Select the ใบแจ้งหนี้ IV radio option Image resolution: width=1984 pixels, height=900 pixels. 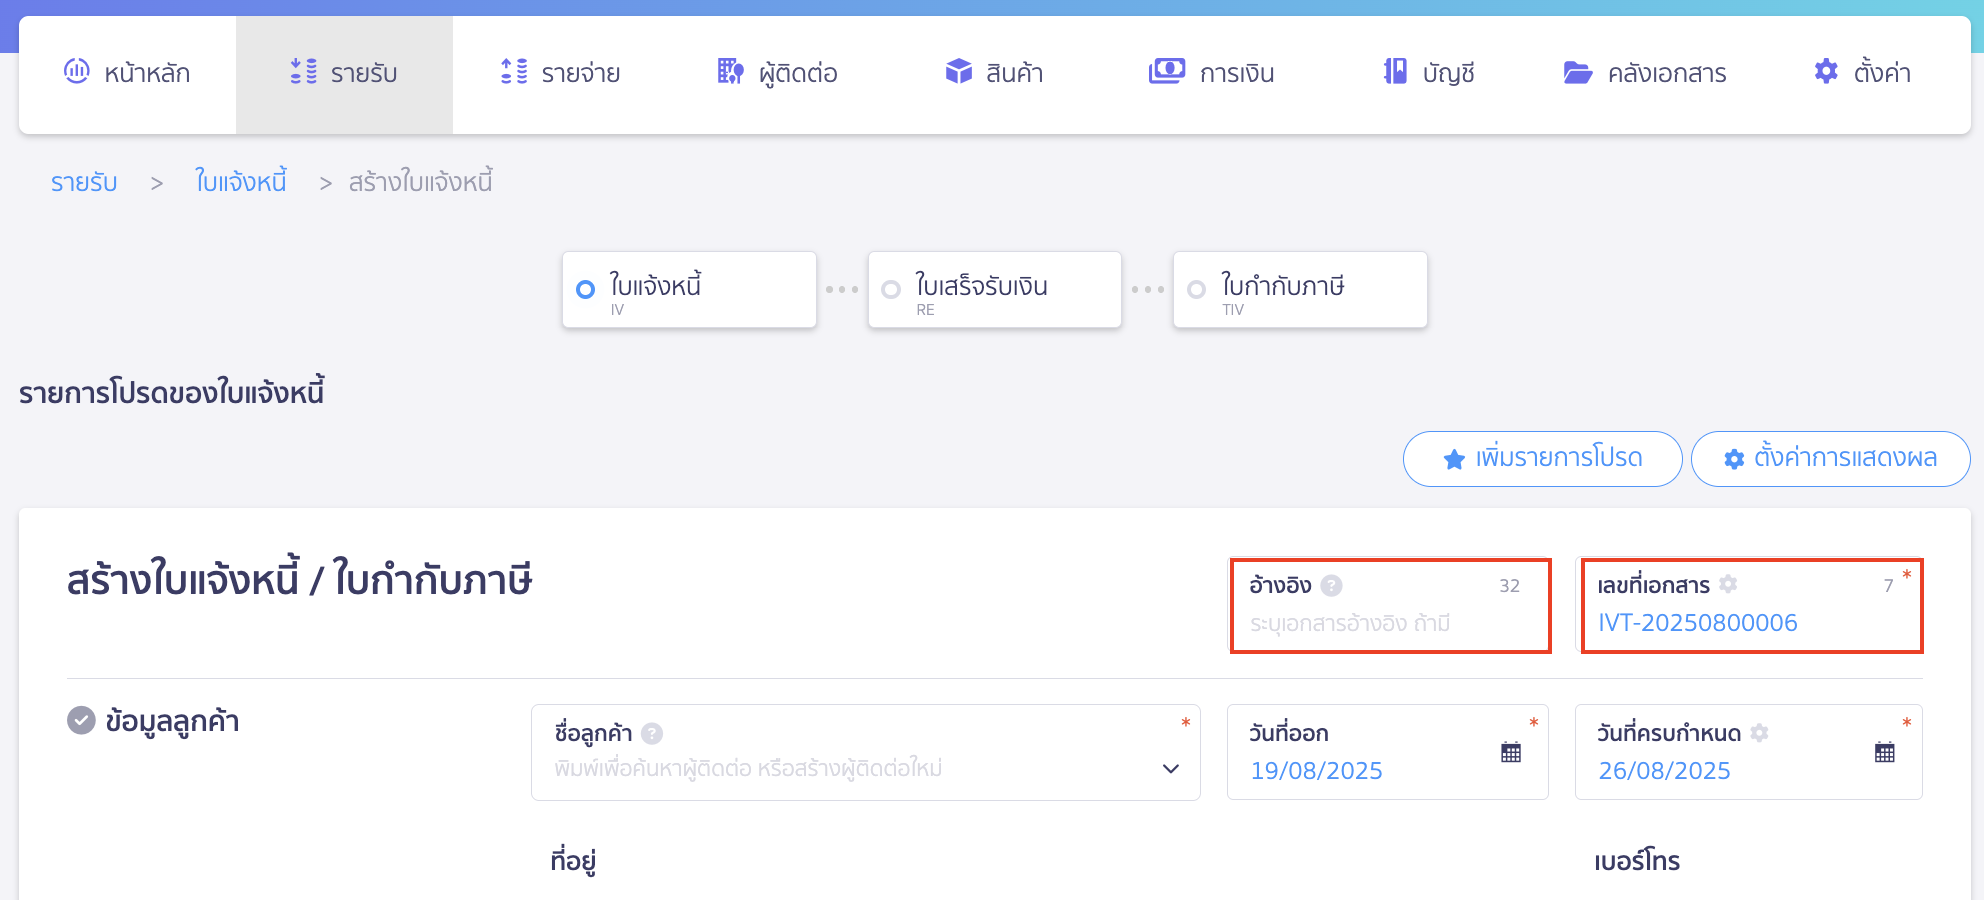586,290
